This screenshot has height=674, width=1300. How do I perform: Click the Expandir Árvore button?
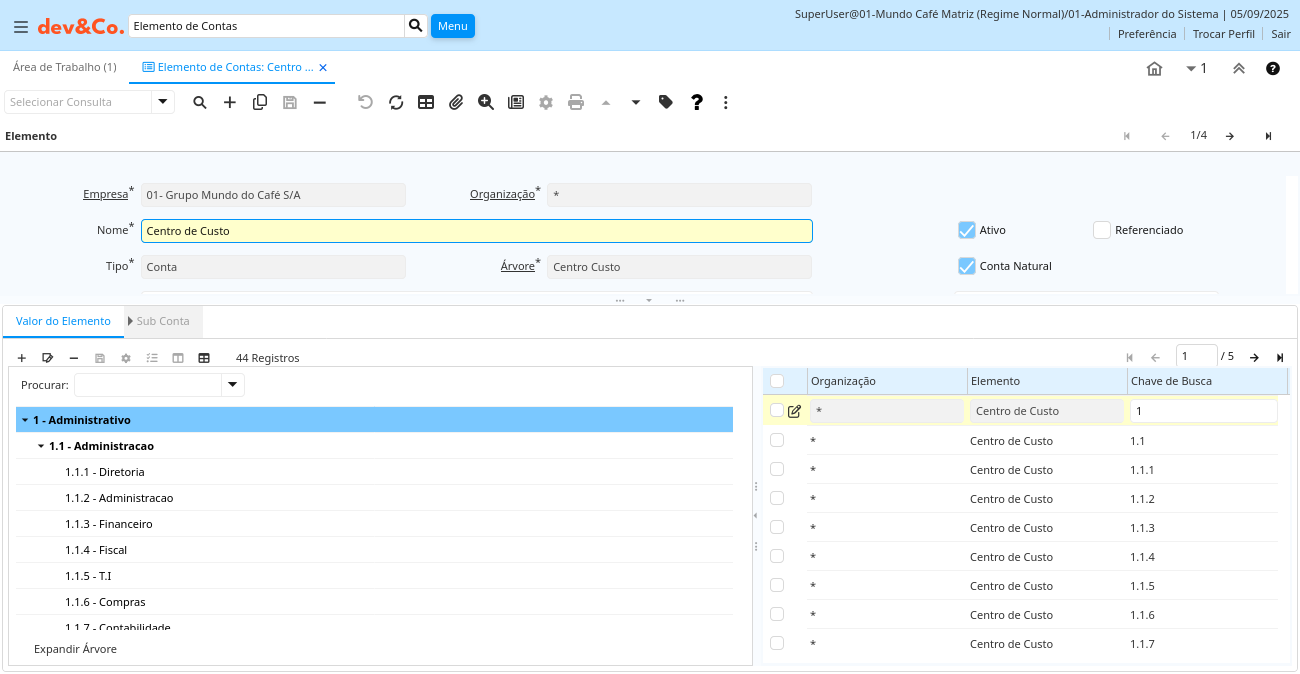tap(75, 649)
